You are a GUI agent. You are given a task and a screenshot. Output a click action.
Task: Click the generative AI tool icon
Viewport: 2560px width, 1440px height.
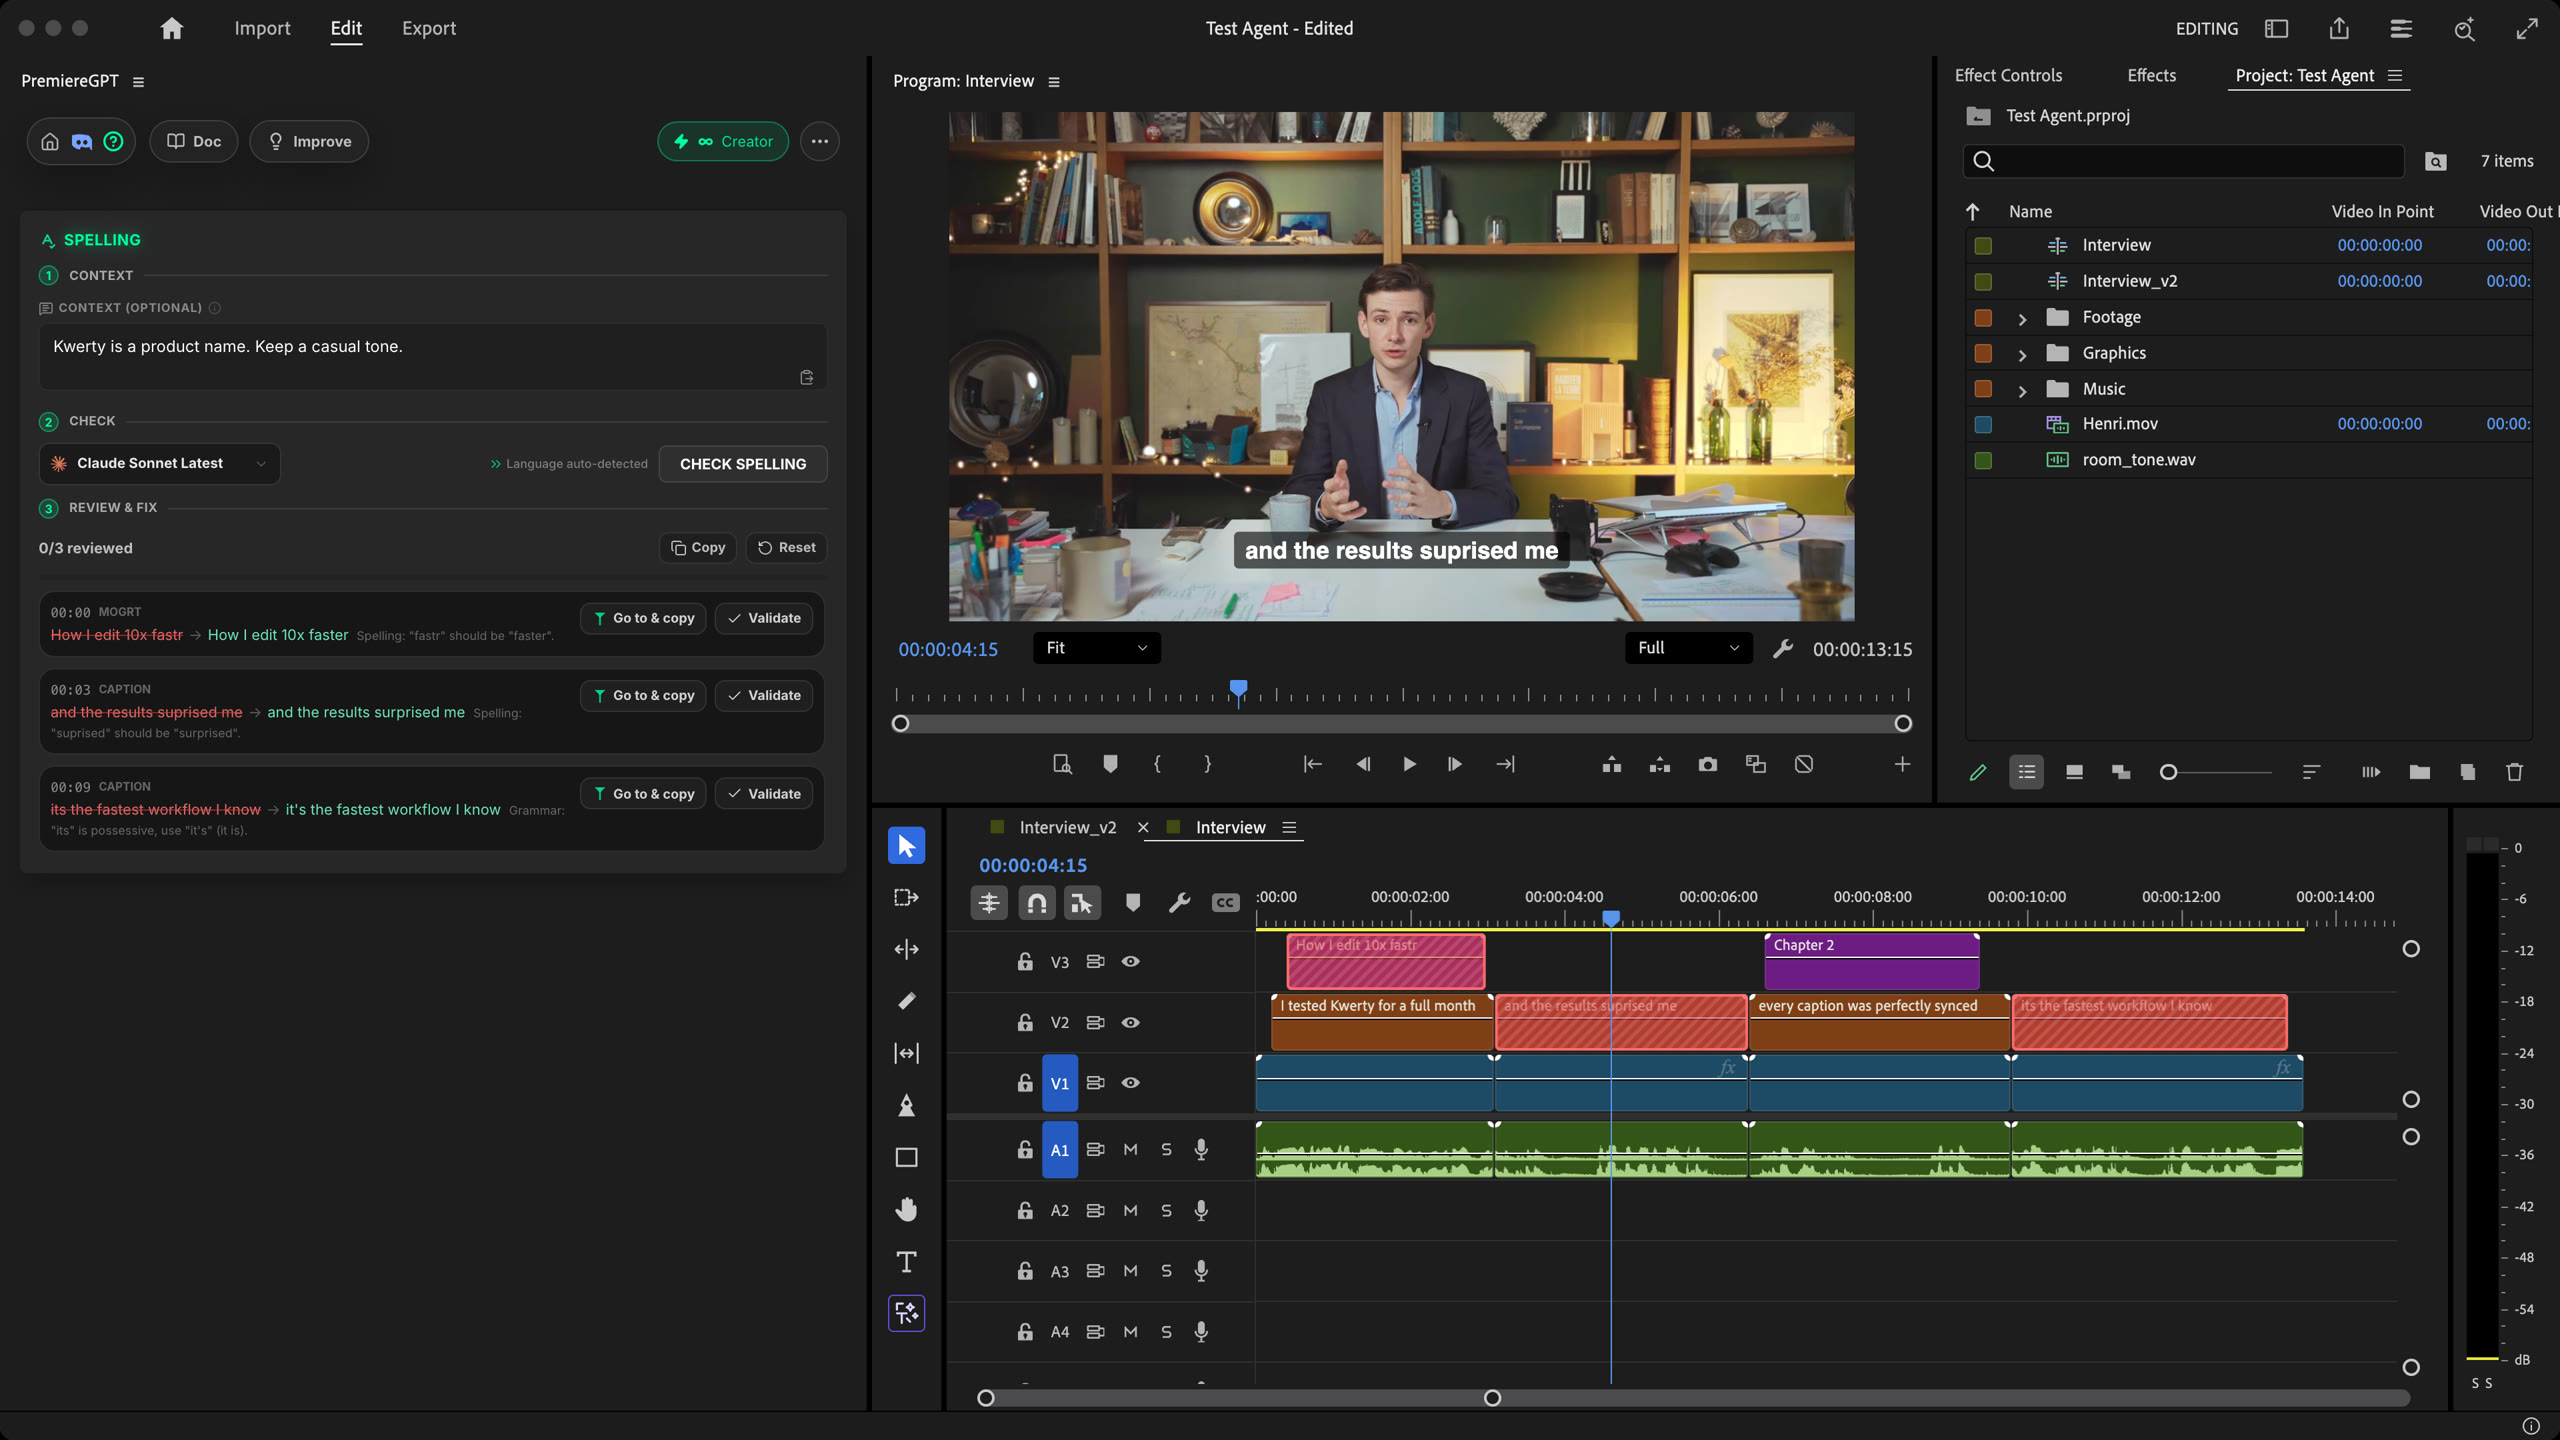[x=906, y=1313]
